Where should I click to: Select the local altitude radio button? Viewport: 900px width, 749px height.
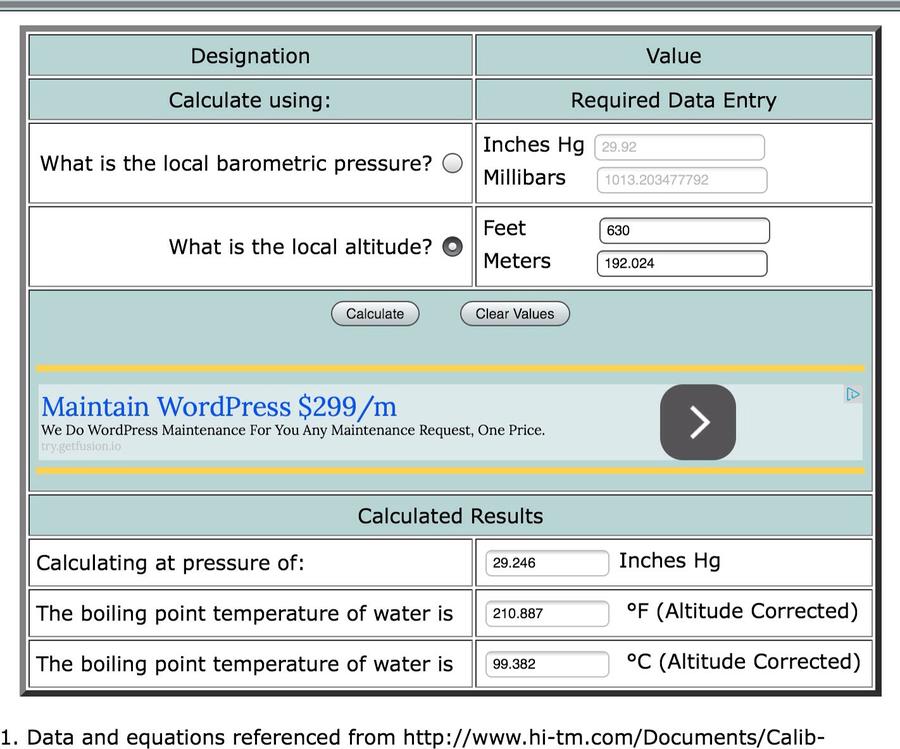(x=452, y=247)
